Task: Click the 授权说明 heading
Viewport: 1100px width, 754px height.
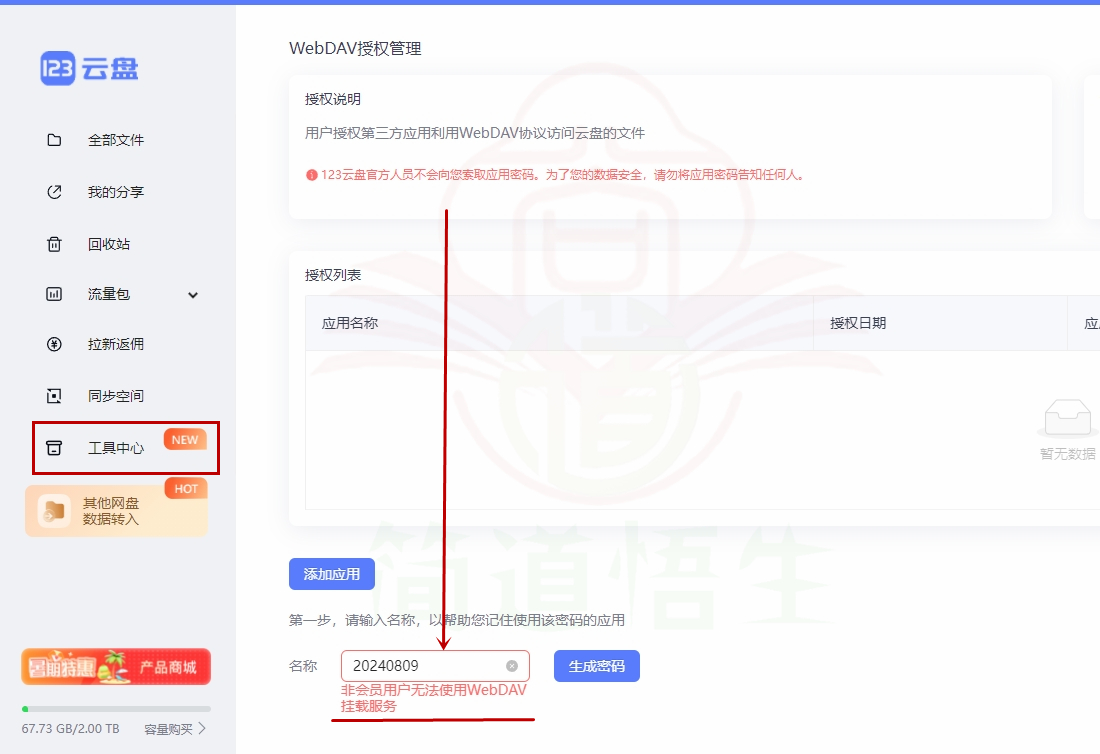Action: coord(333,99)
